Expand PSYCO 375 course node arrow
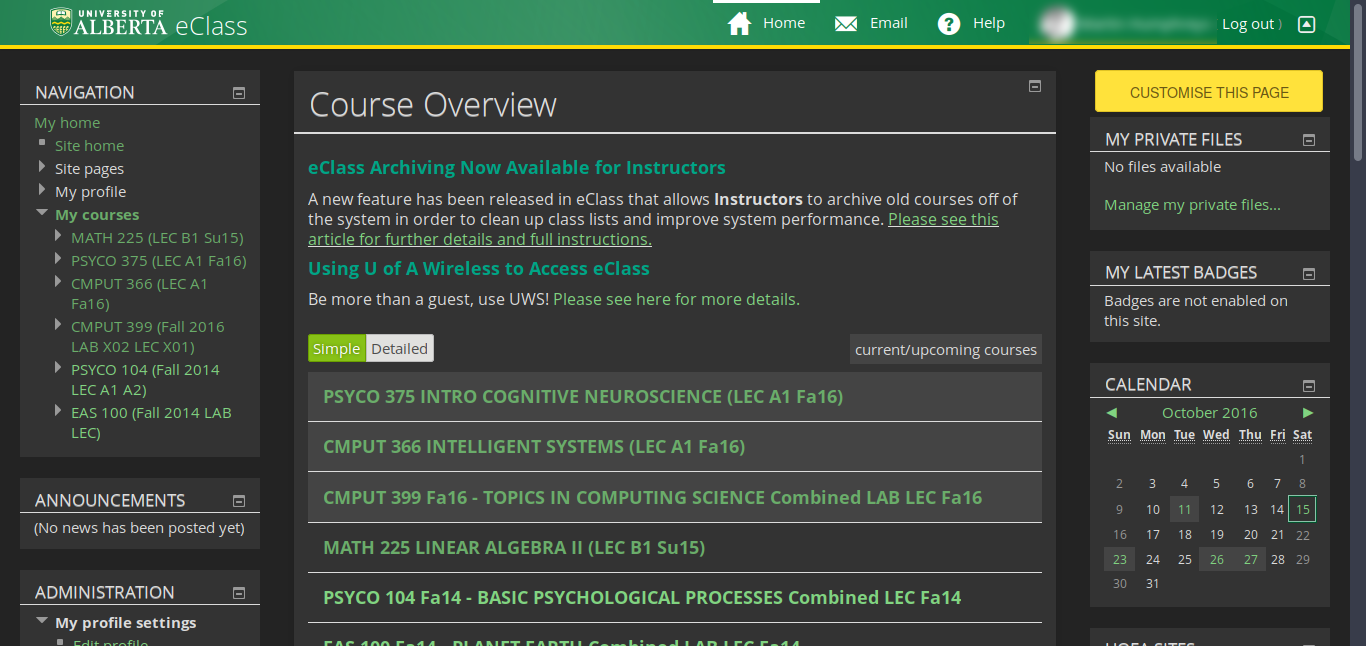This screenshot has width=1366, height=646. point(60,260)
